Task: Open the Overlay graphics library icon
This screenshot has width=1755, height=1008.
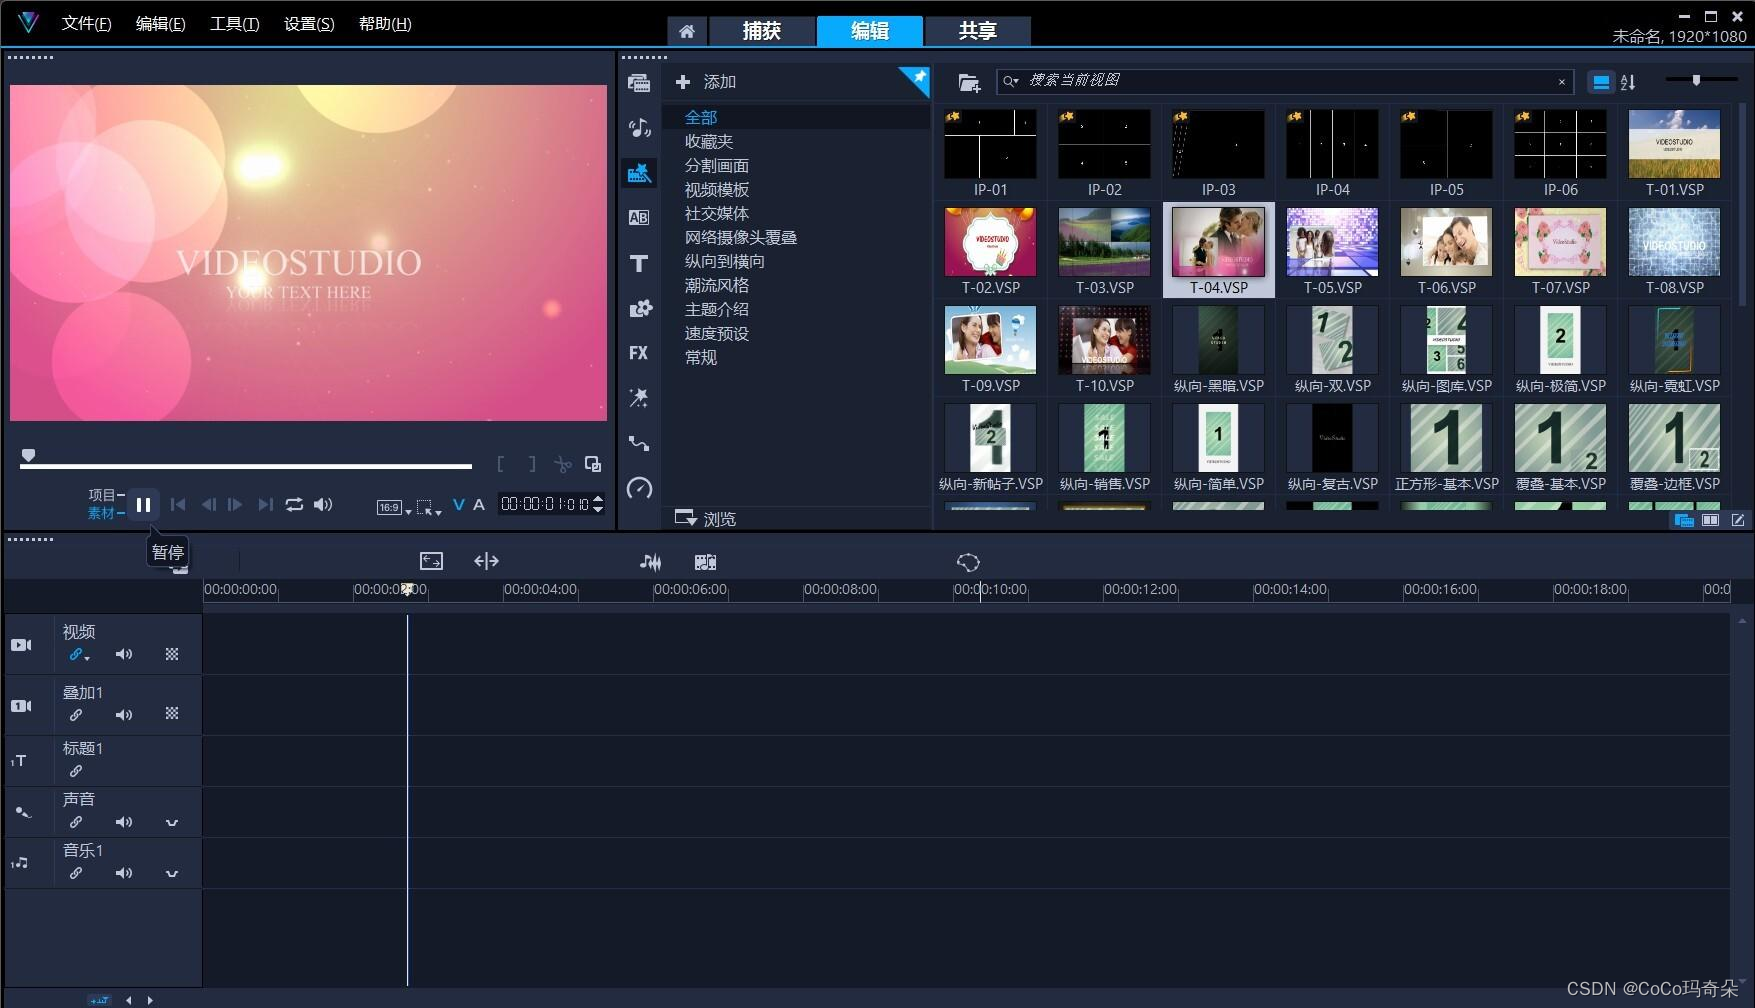Action: [x=639, y=308]
